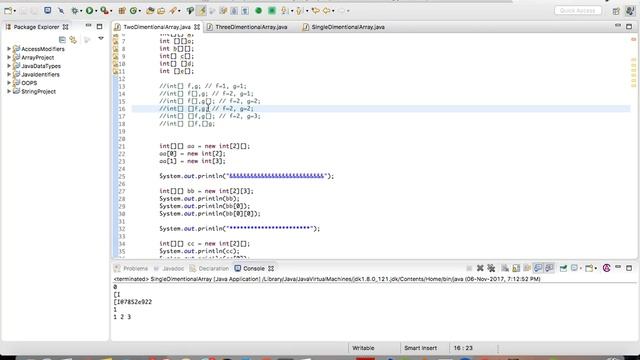Open the Run configurations dropdown arrow
This screenshot has height=360, width=640.
pos(96,11)
